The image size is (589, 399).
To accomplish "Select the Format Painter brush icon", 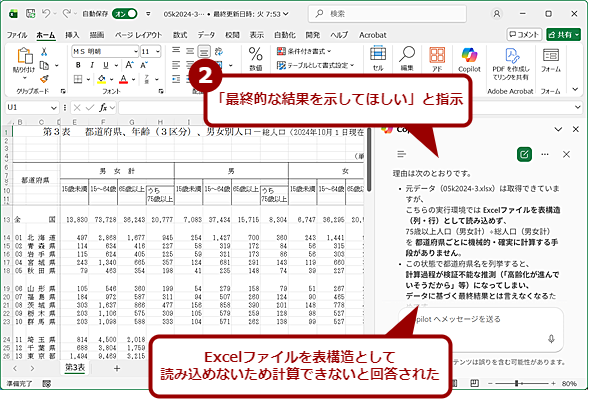I will point(44,79).
